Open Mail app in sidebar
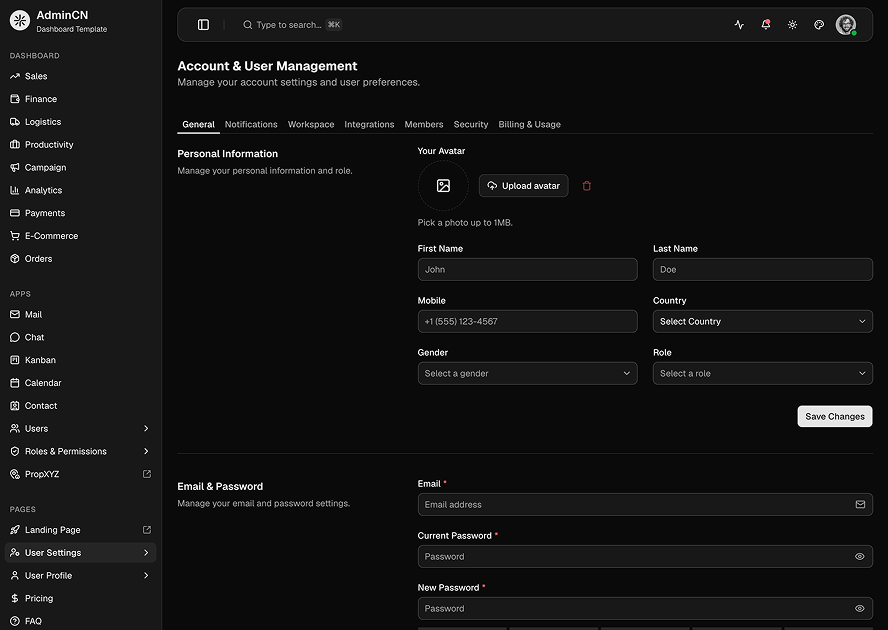Image resolution: width=888 pixels, height=630 pixels. (x=80, y=314)
